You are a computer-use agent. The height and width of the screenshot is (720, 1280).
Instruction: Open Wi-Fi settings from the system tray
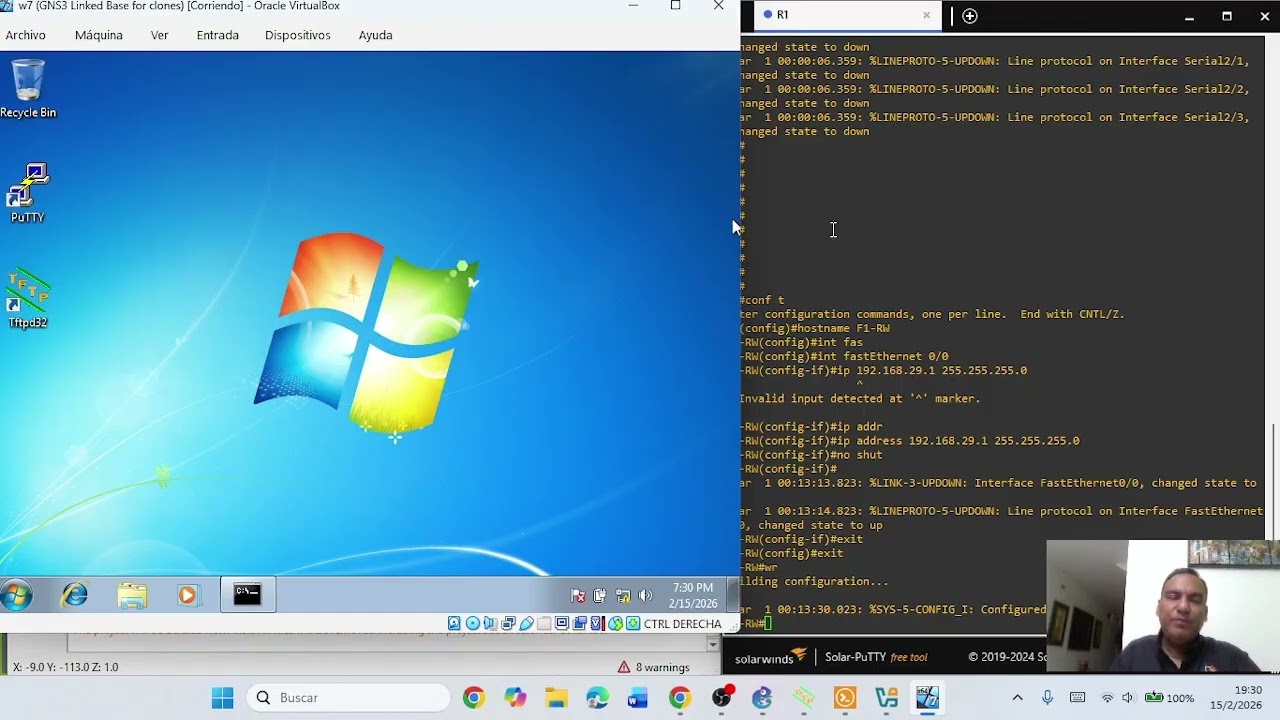click(1107, 697)
